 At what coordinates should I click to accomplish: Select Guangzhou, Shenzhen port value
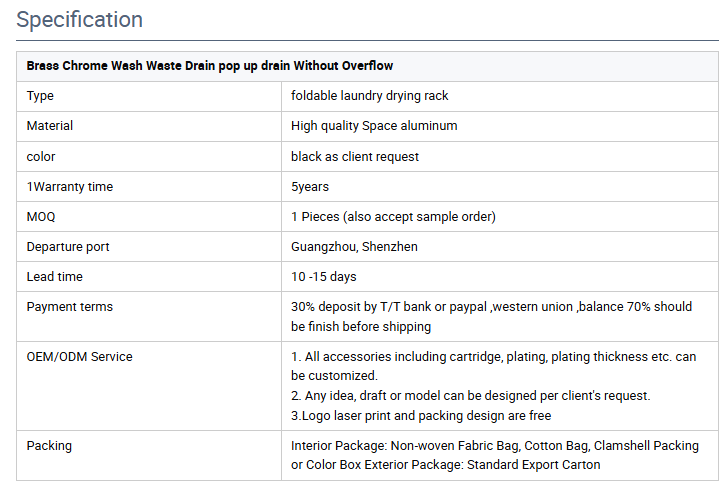tap(354, 247)
